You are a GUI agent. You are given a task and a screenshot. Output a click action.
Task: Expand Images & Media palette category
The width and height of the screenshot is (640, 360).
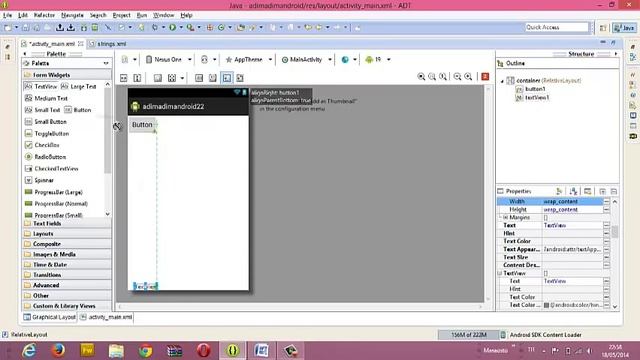coord(67,254)
